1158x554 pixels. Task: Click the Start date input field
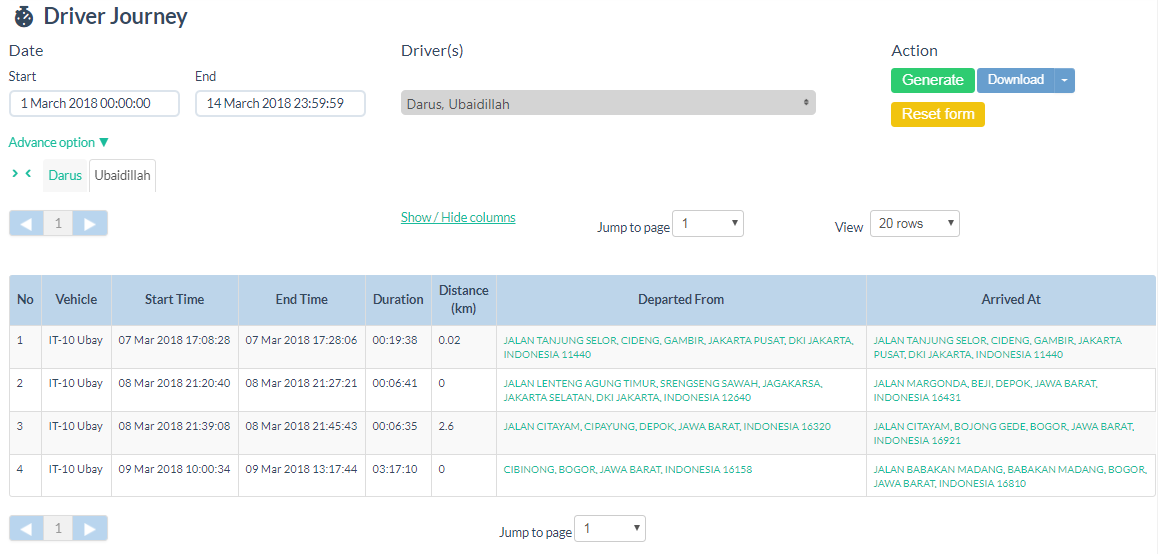coord(94,103)
